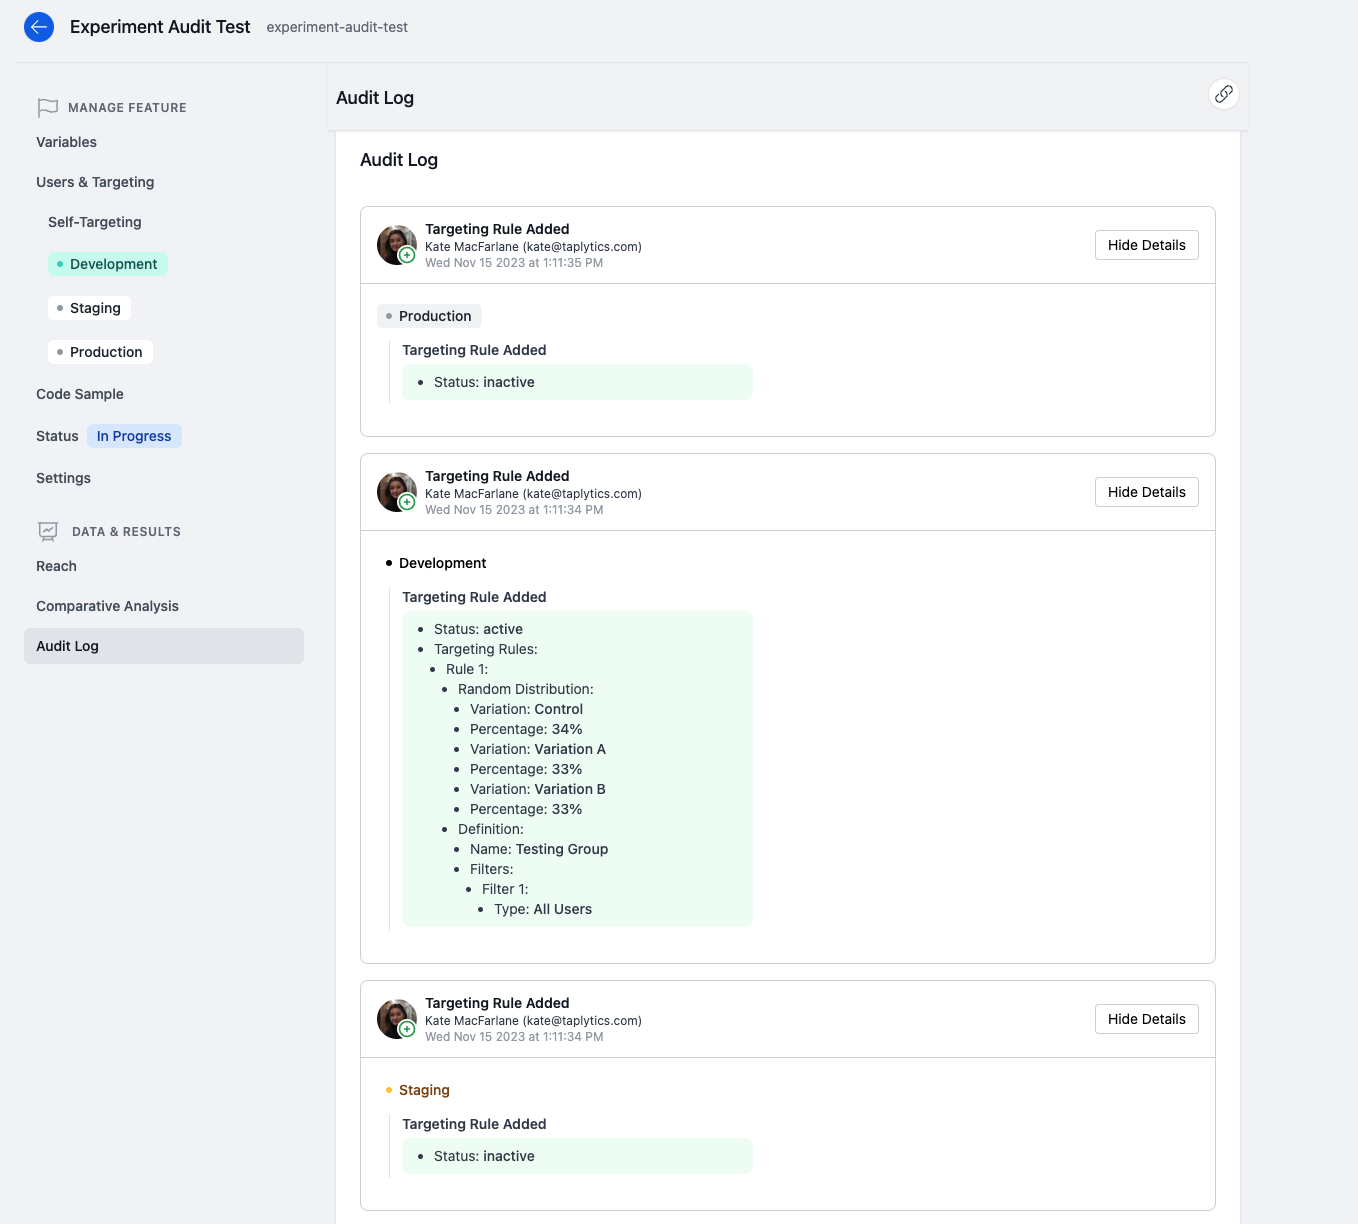Click the yellow status dot next to Staging
This screenshot has width=1358, height=1224.
[388, 1090]
